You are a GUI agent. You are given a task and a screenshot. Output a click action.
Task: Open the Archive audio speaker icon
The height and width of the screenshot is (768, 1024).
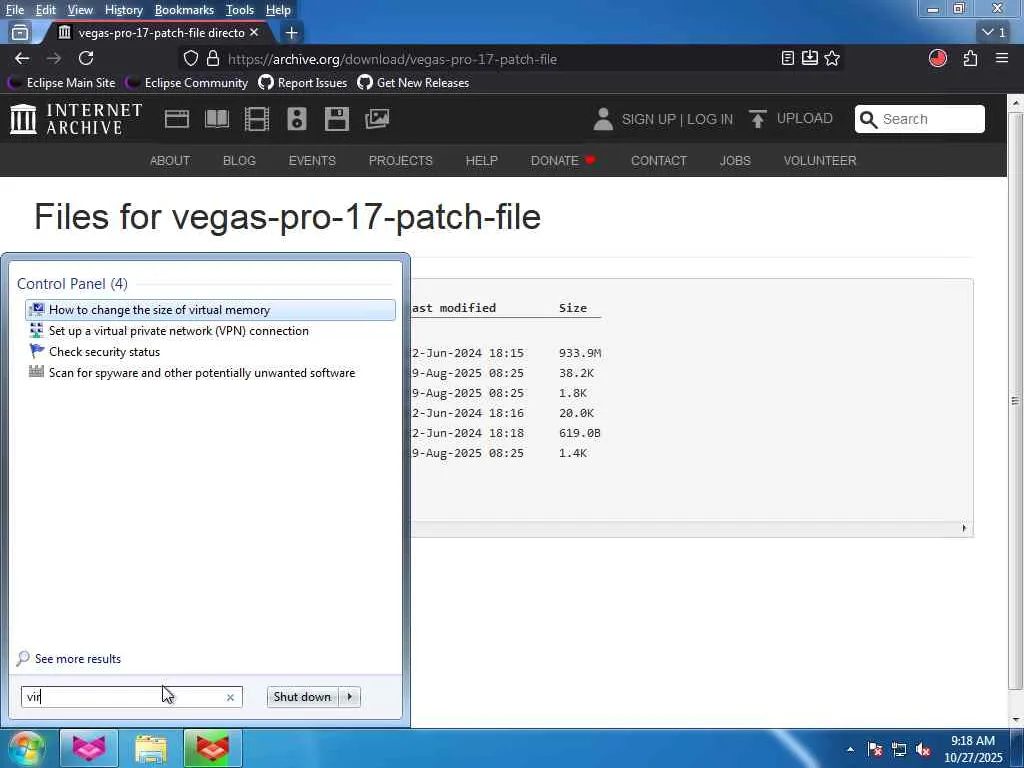[x=296, y=119]
